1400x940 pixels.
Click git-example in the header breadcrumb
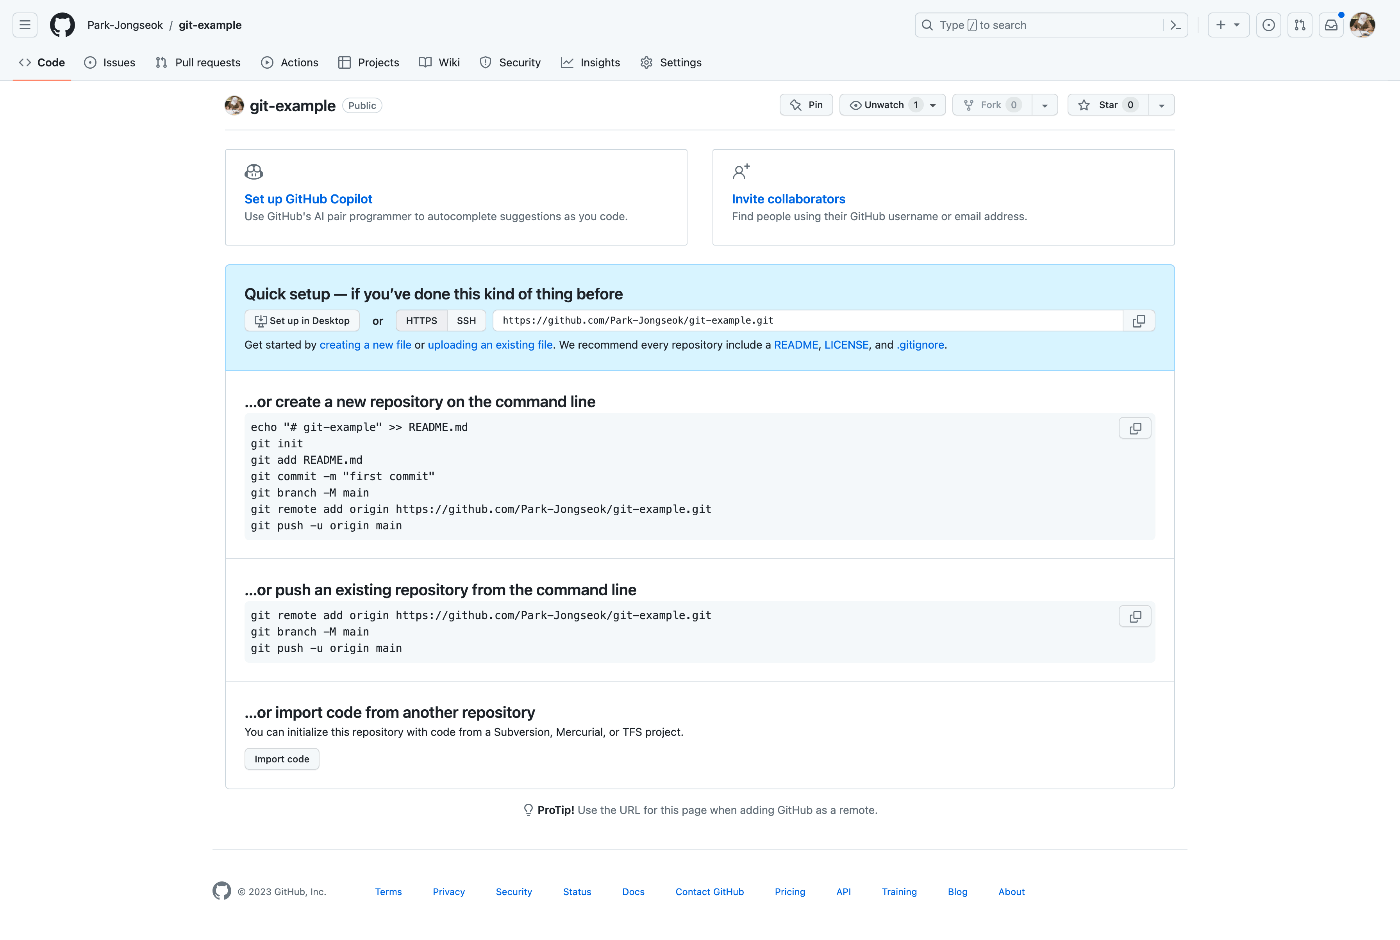pyautogui.click(x=210, y=25)
